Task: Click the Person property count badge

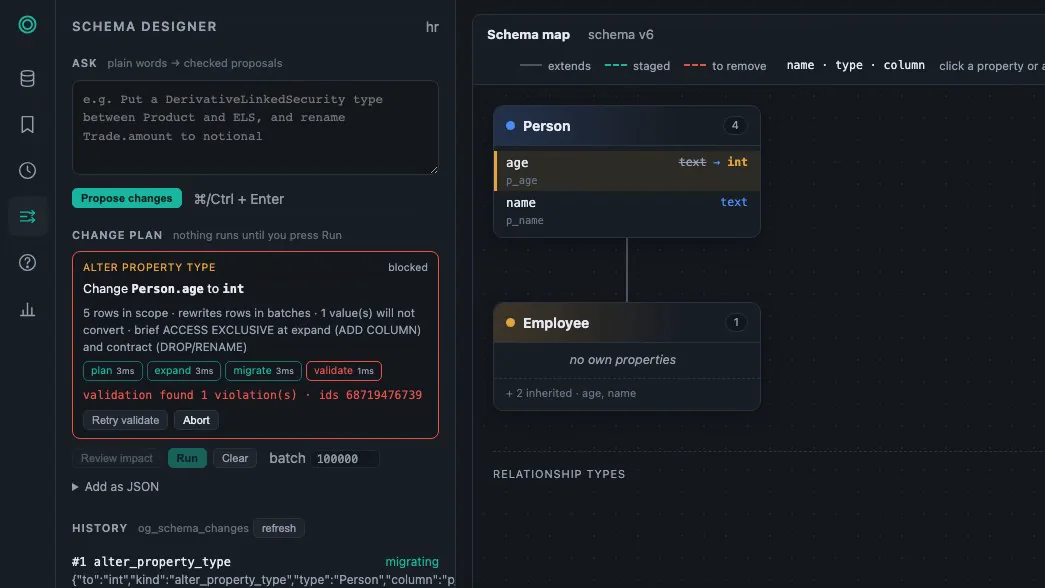Action: [735, 125]
